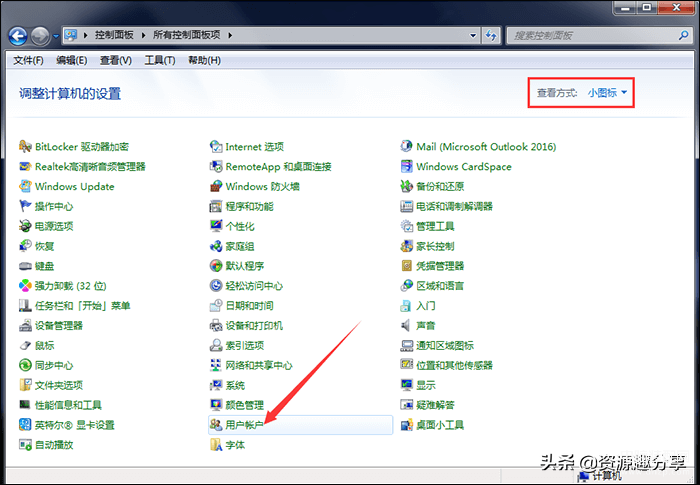The image size is (700, 485).
Task: Open the 帮助(H) menu
Action: point(204,60)
